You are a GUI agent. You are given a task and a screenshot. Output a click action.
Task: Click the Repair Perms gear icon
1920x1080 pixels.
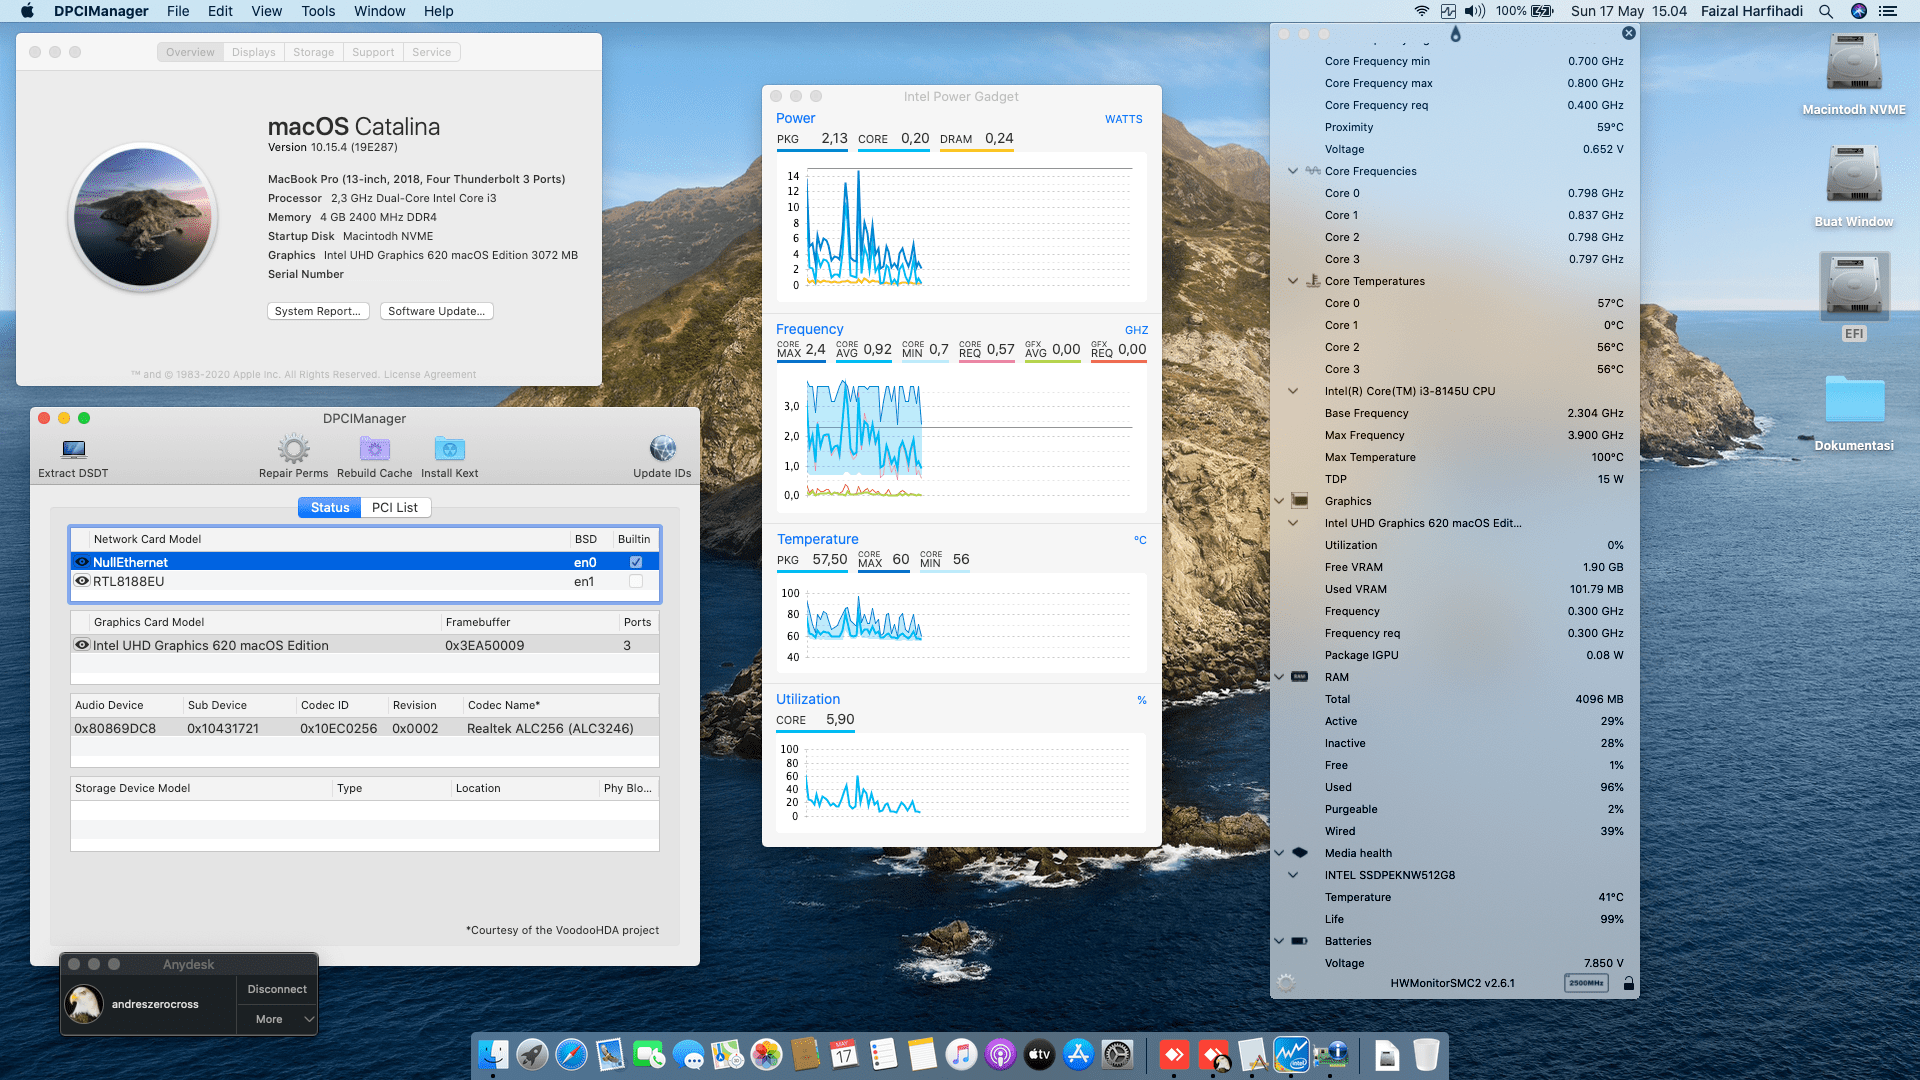pos(293,449)
